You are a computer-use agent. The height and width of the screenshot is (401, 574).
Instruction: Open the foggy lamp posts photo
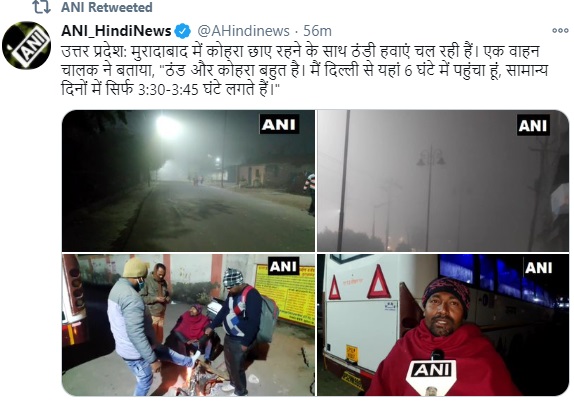(443, 181)
